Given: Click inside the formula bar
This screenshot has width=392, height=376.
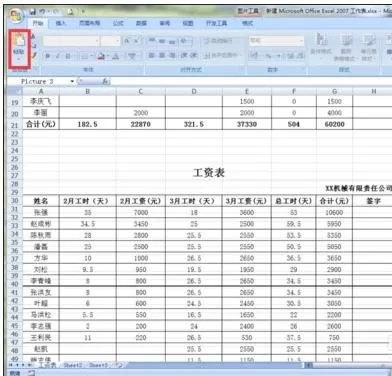Looking at the screenshot, I should click(250, 81).
